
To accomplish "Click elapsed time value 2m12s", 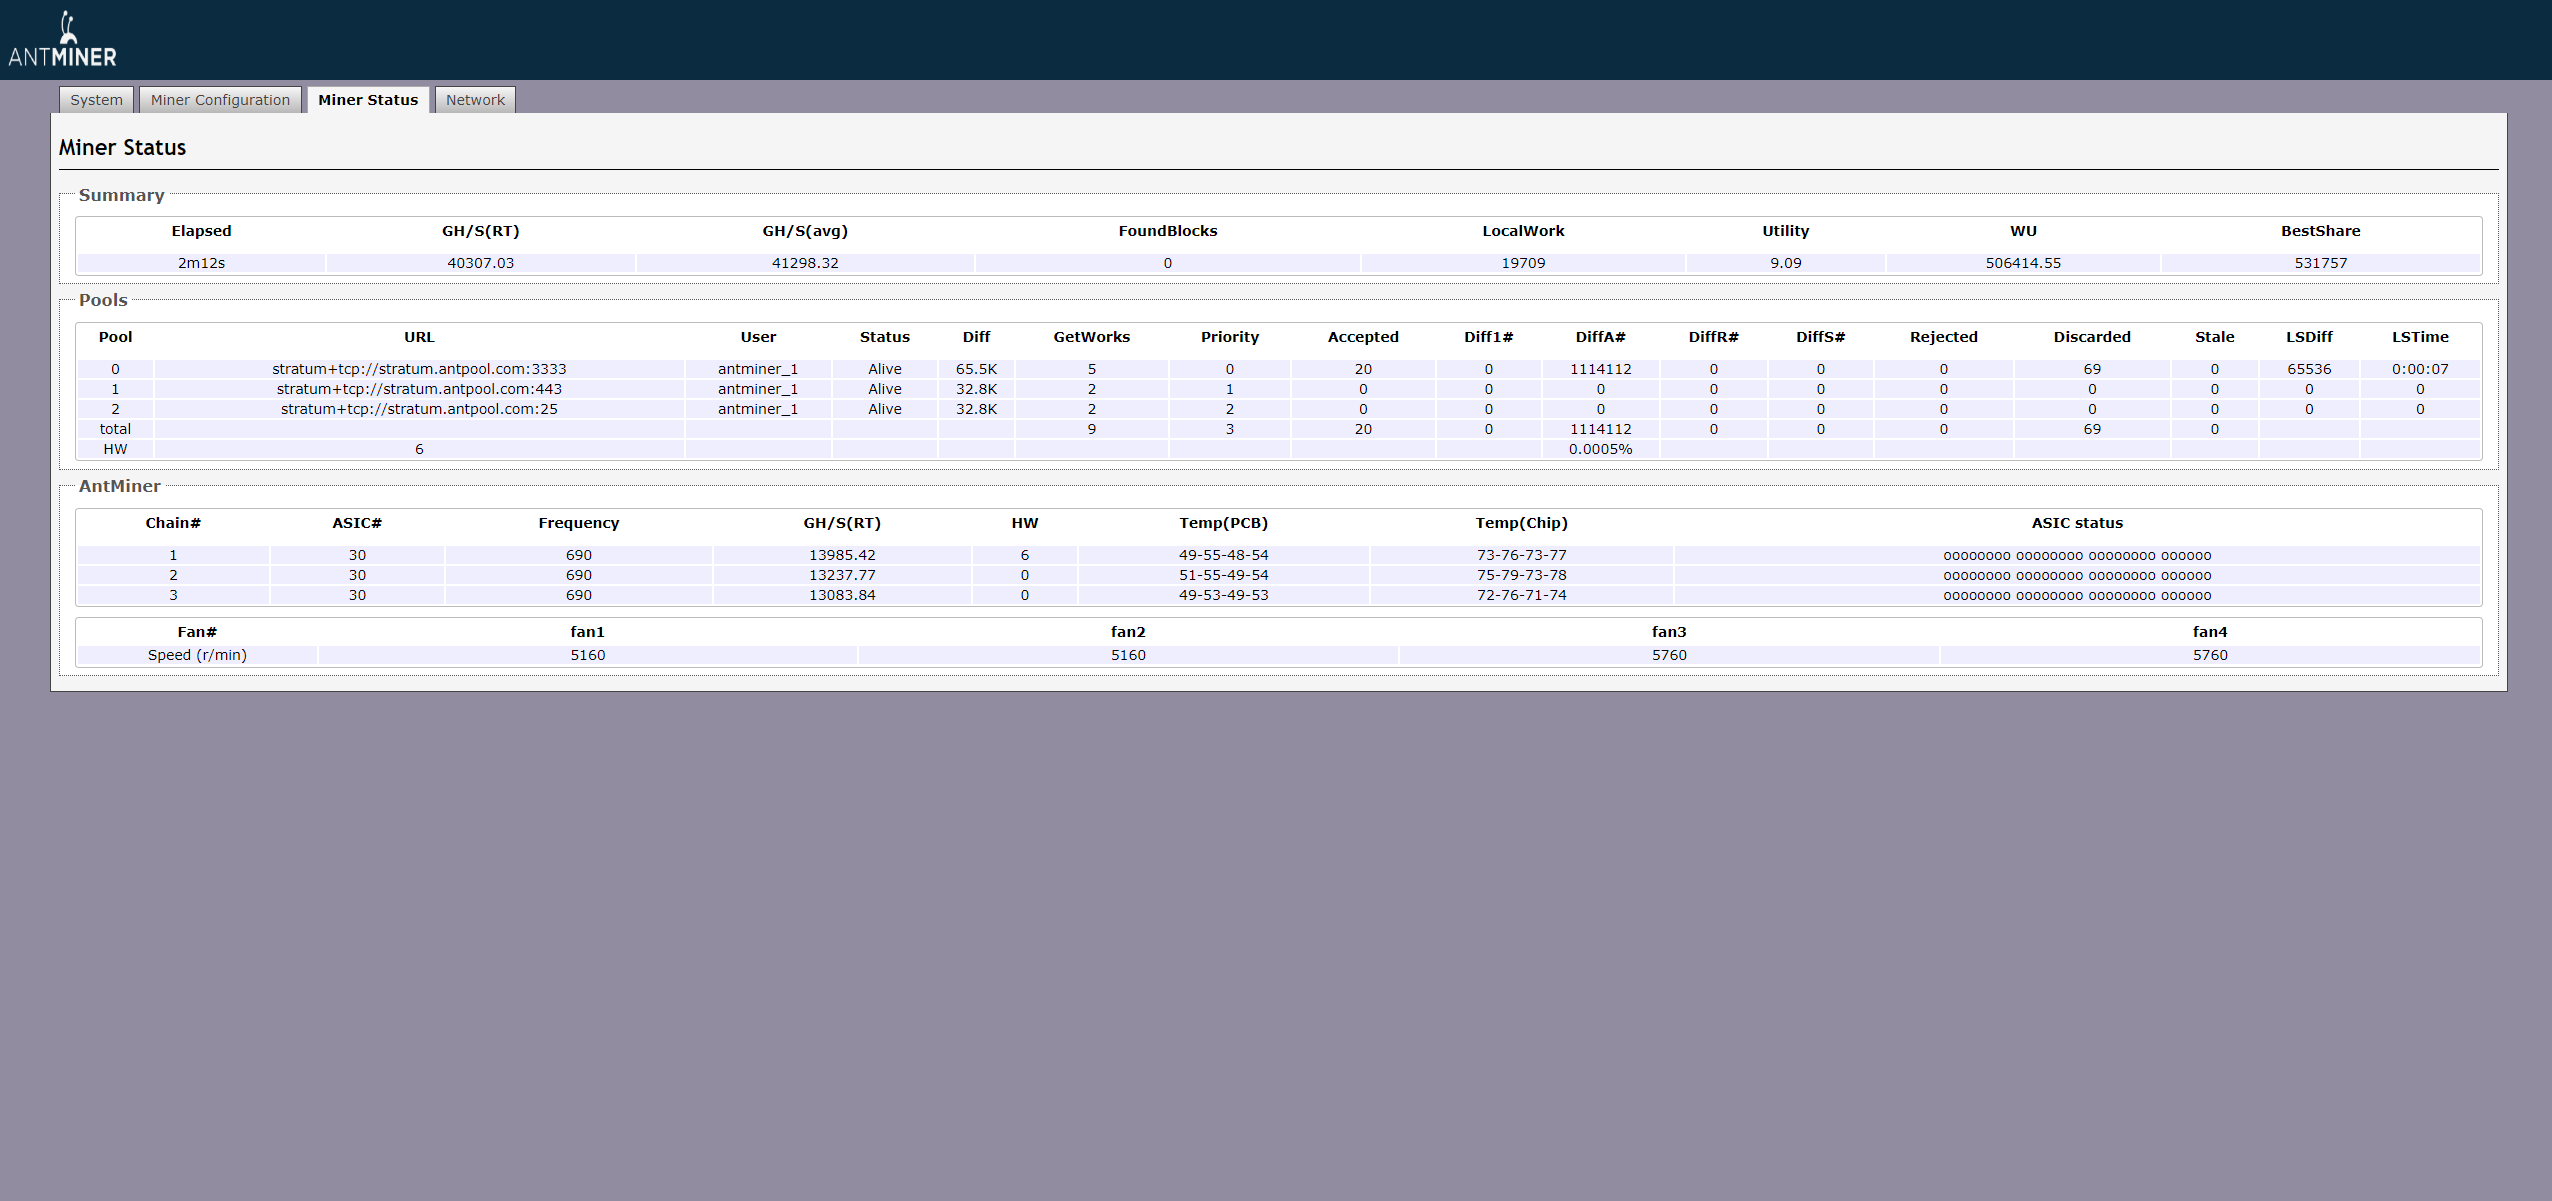I will click(x=201, y=263).
